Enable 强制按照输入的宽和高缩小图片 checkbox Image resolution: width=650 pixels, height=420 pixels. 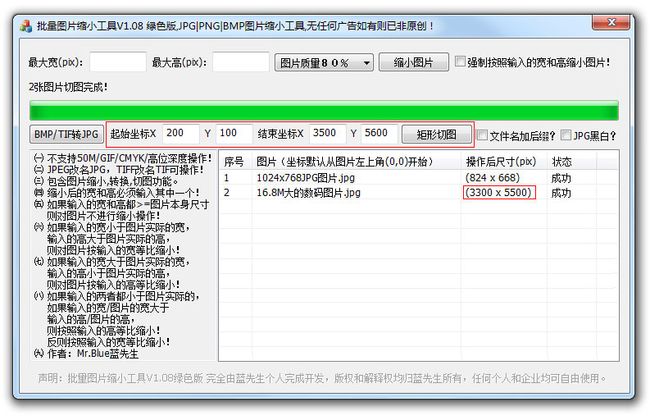[460, 62]
